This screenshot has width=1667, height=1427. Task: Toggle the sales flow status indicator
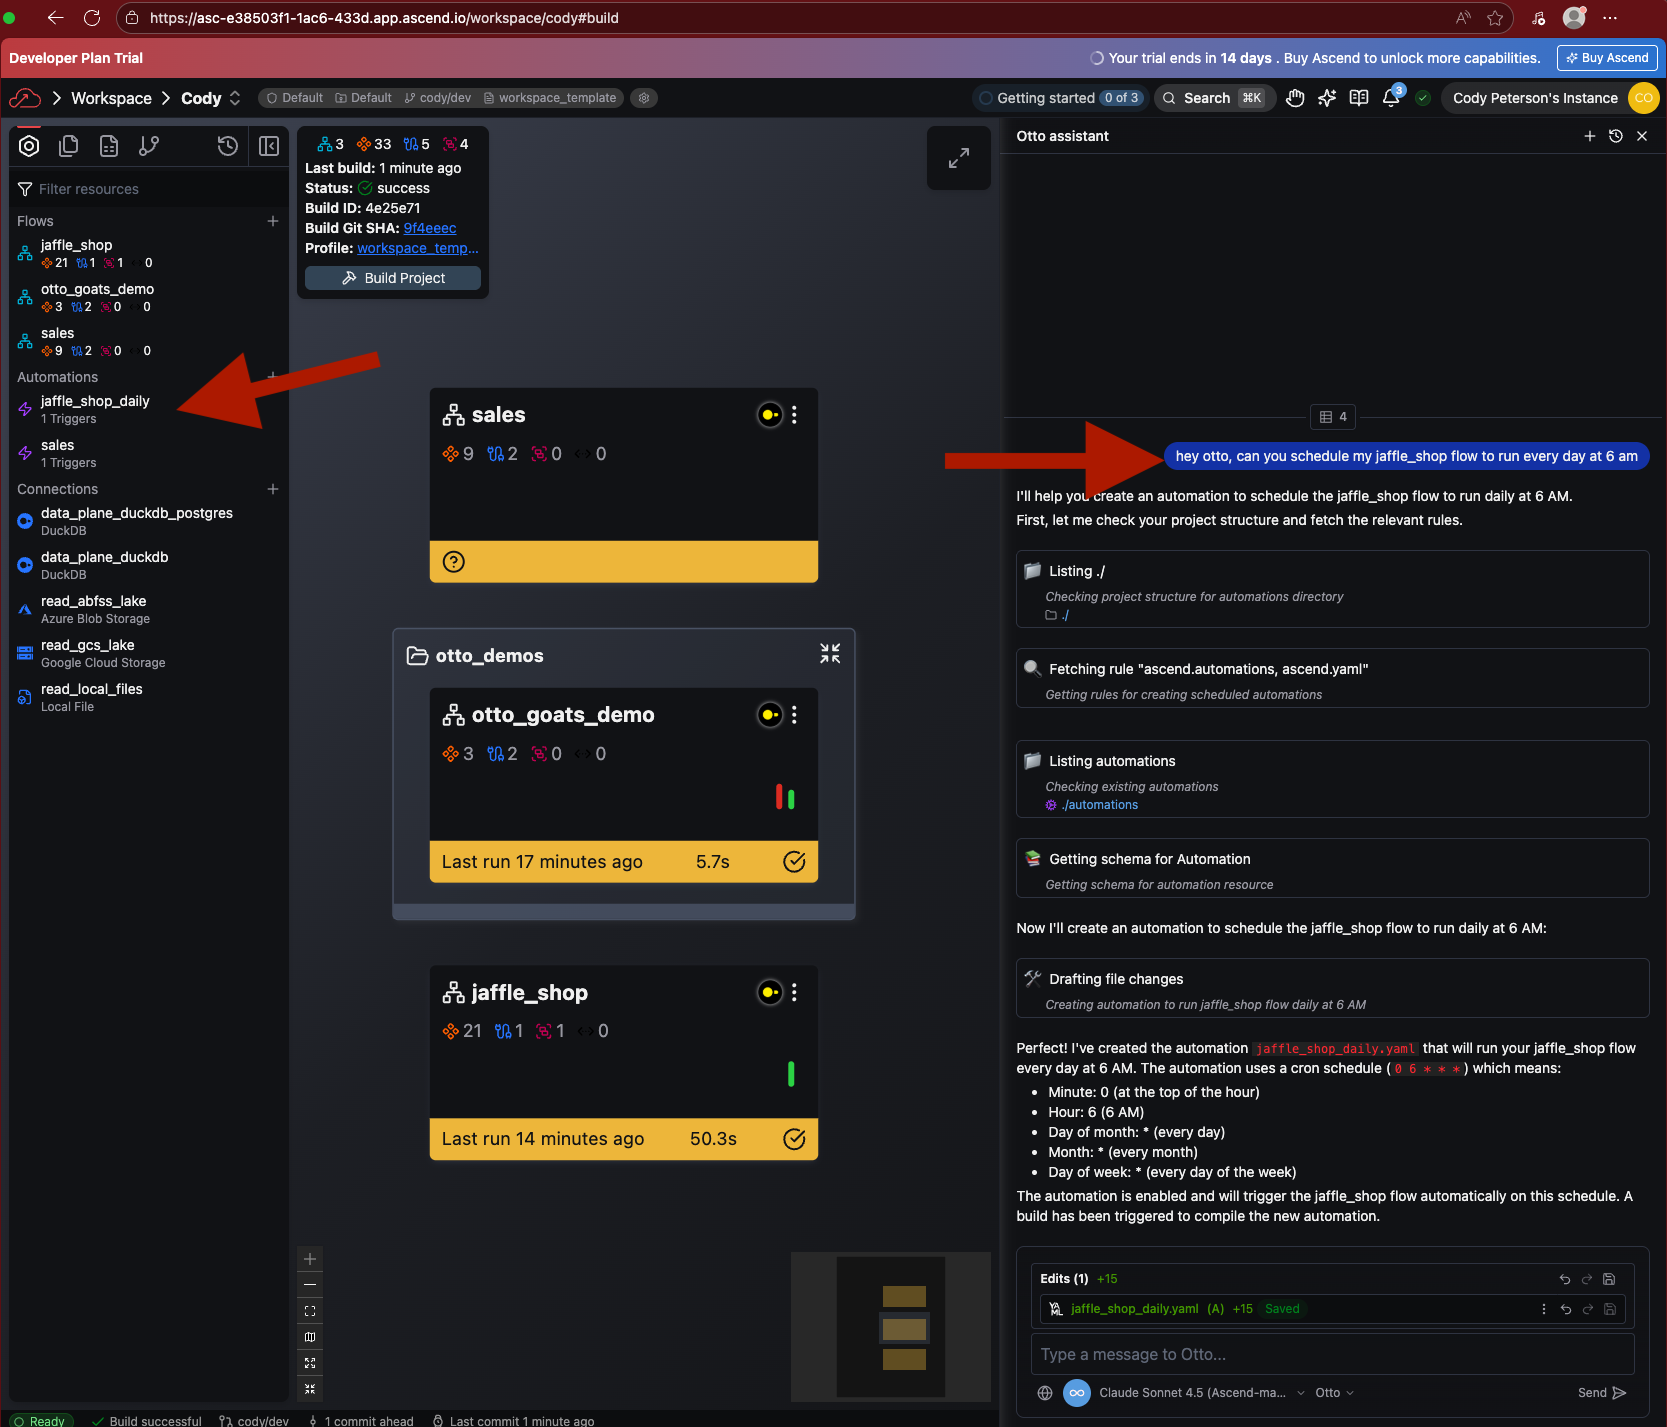(x=770, y=415)
